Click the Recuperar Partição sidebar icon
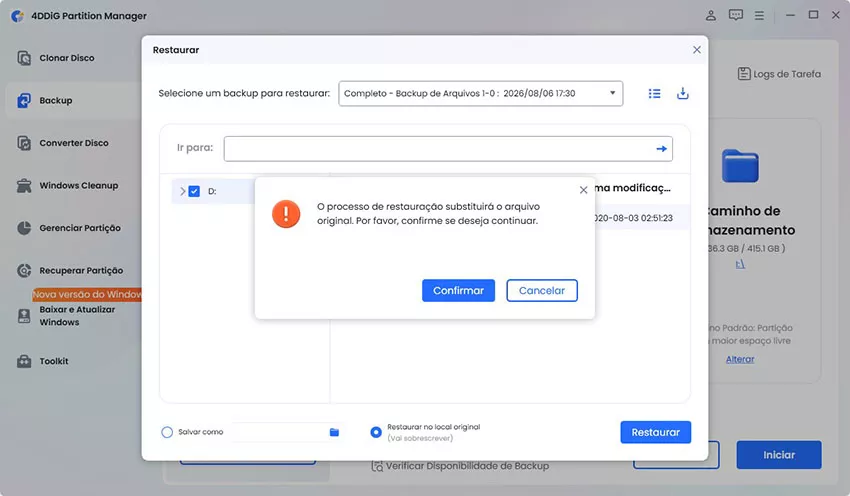Screen dimensions: 850x496 click(x=24, y=270)
